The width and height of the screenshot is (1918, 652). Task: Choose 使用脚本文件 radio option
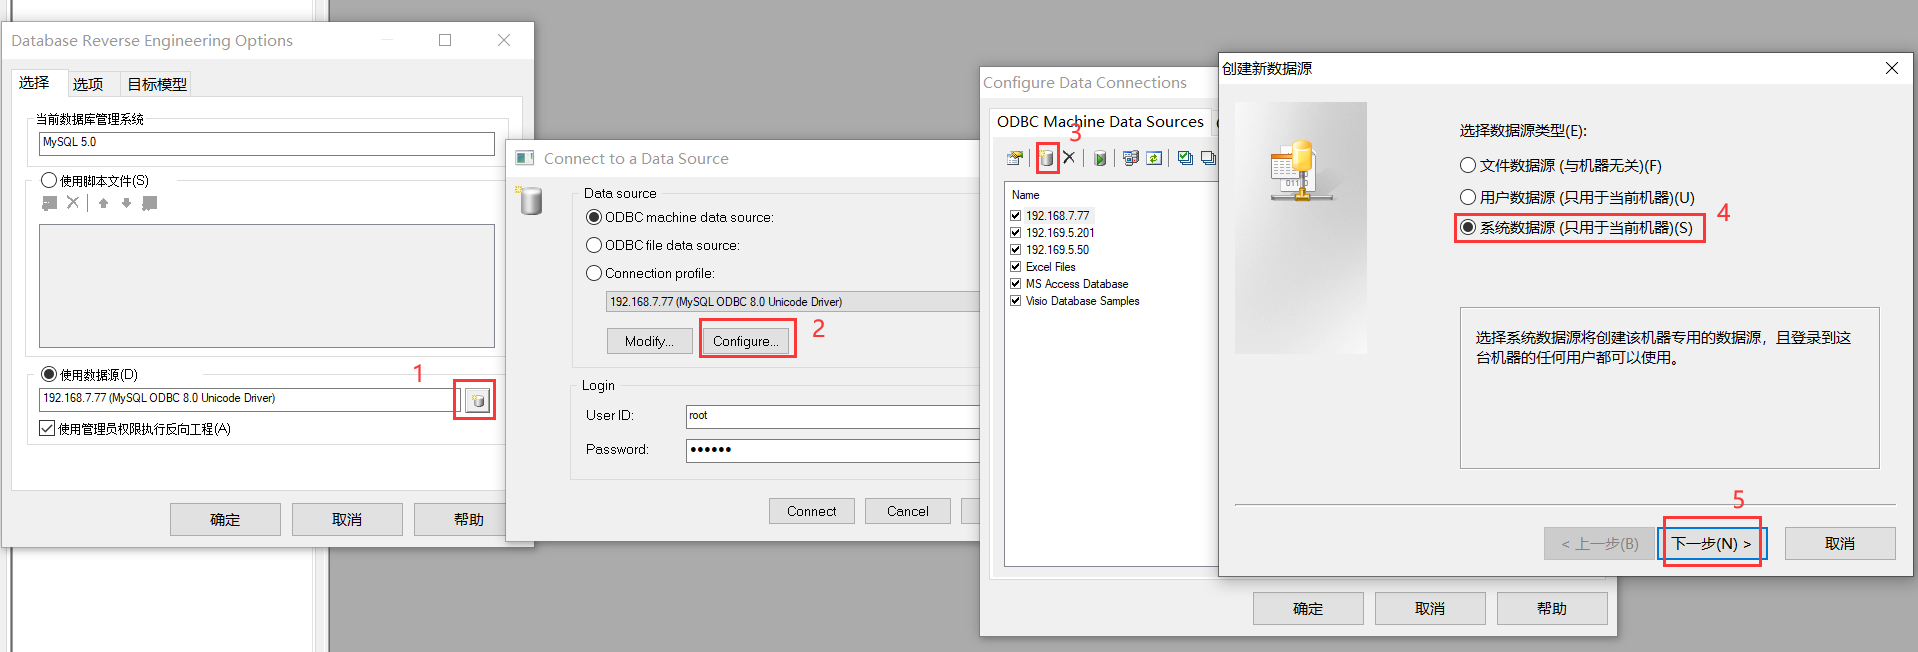click(49, 181)
